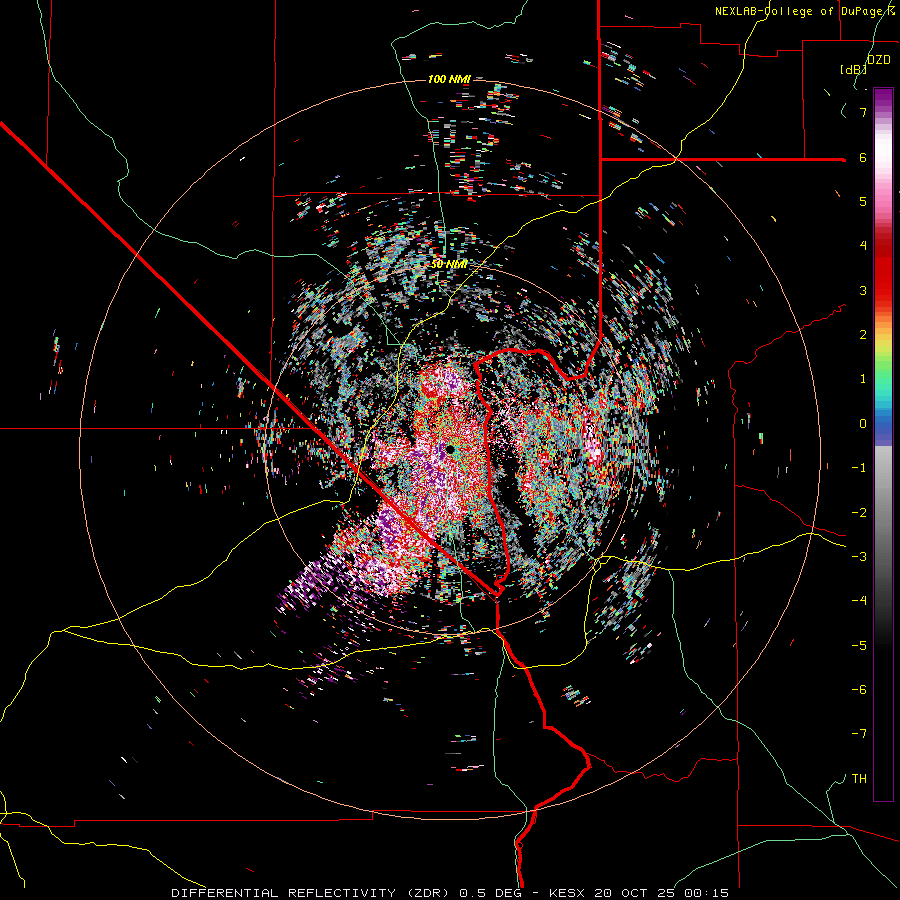900x900 pixels.
Task: Click the Differential Reflectivity caption at the bottom
Action: pos(450,893)
